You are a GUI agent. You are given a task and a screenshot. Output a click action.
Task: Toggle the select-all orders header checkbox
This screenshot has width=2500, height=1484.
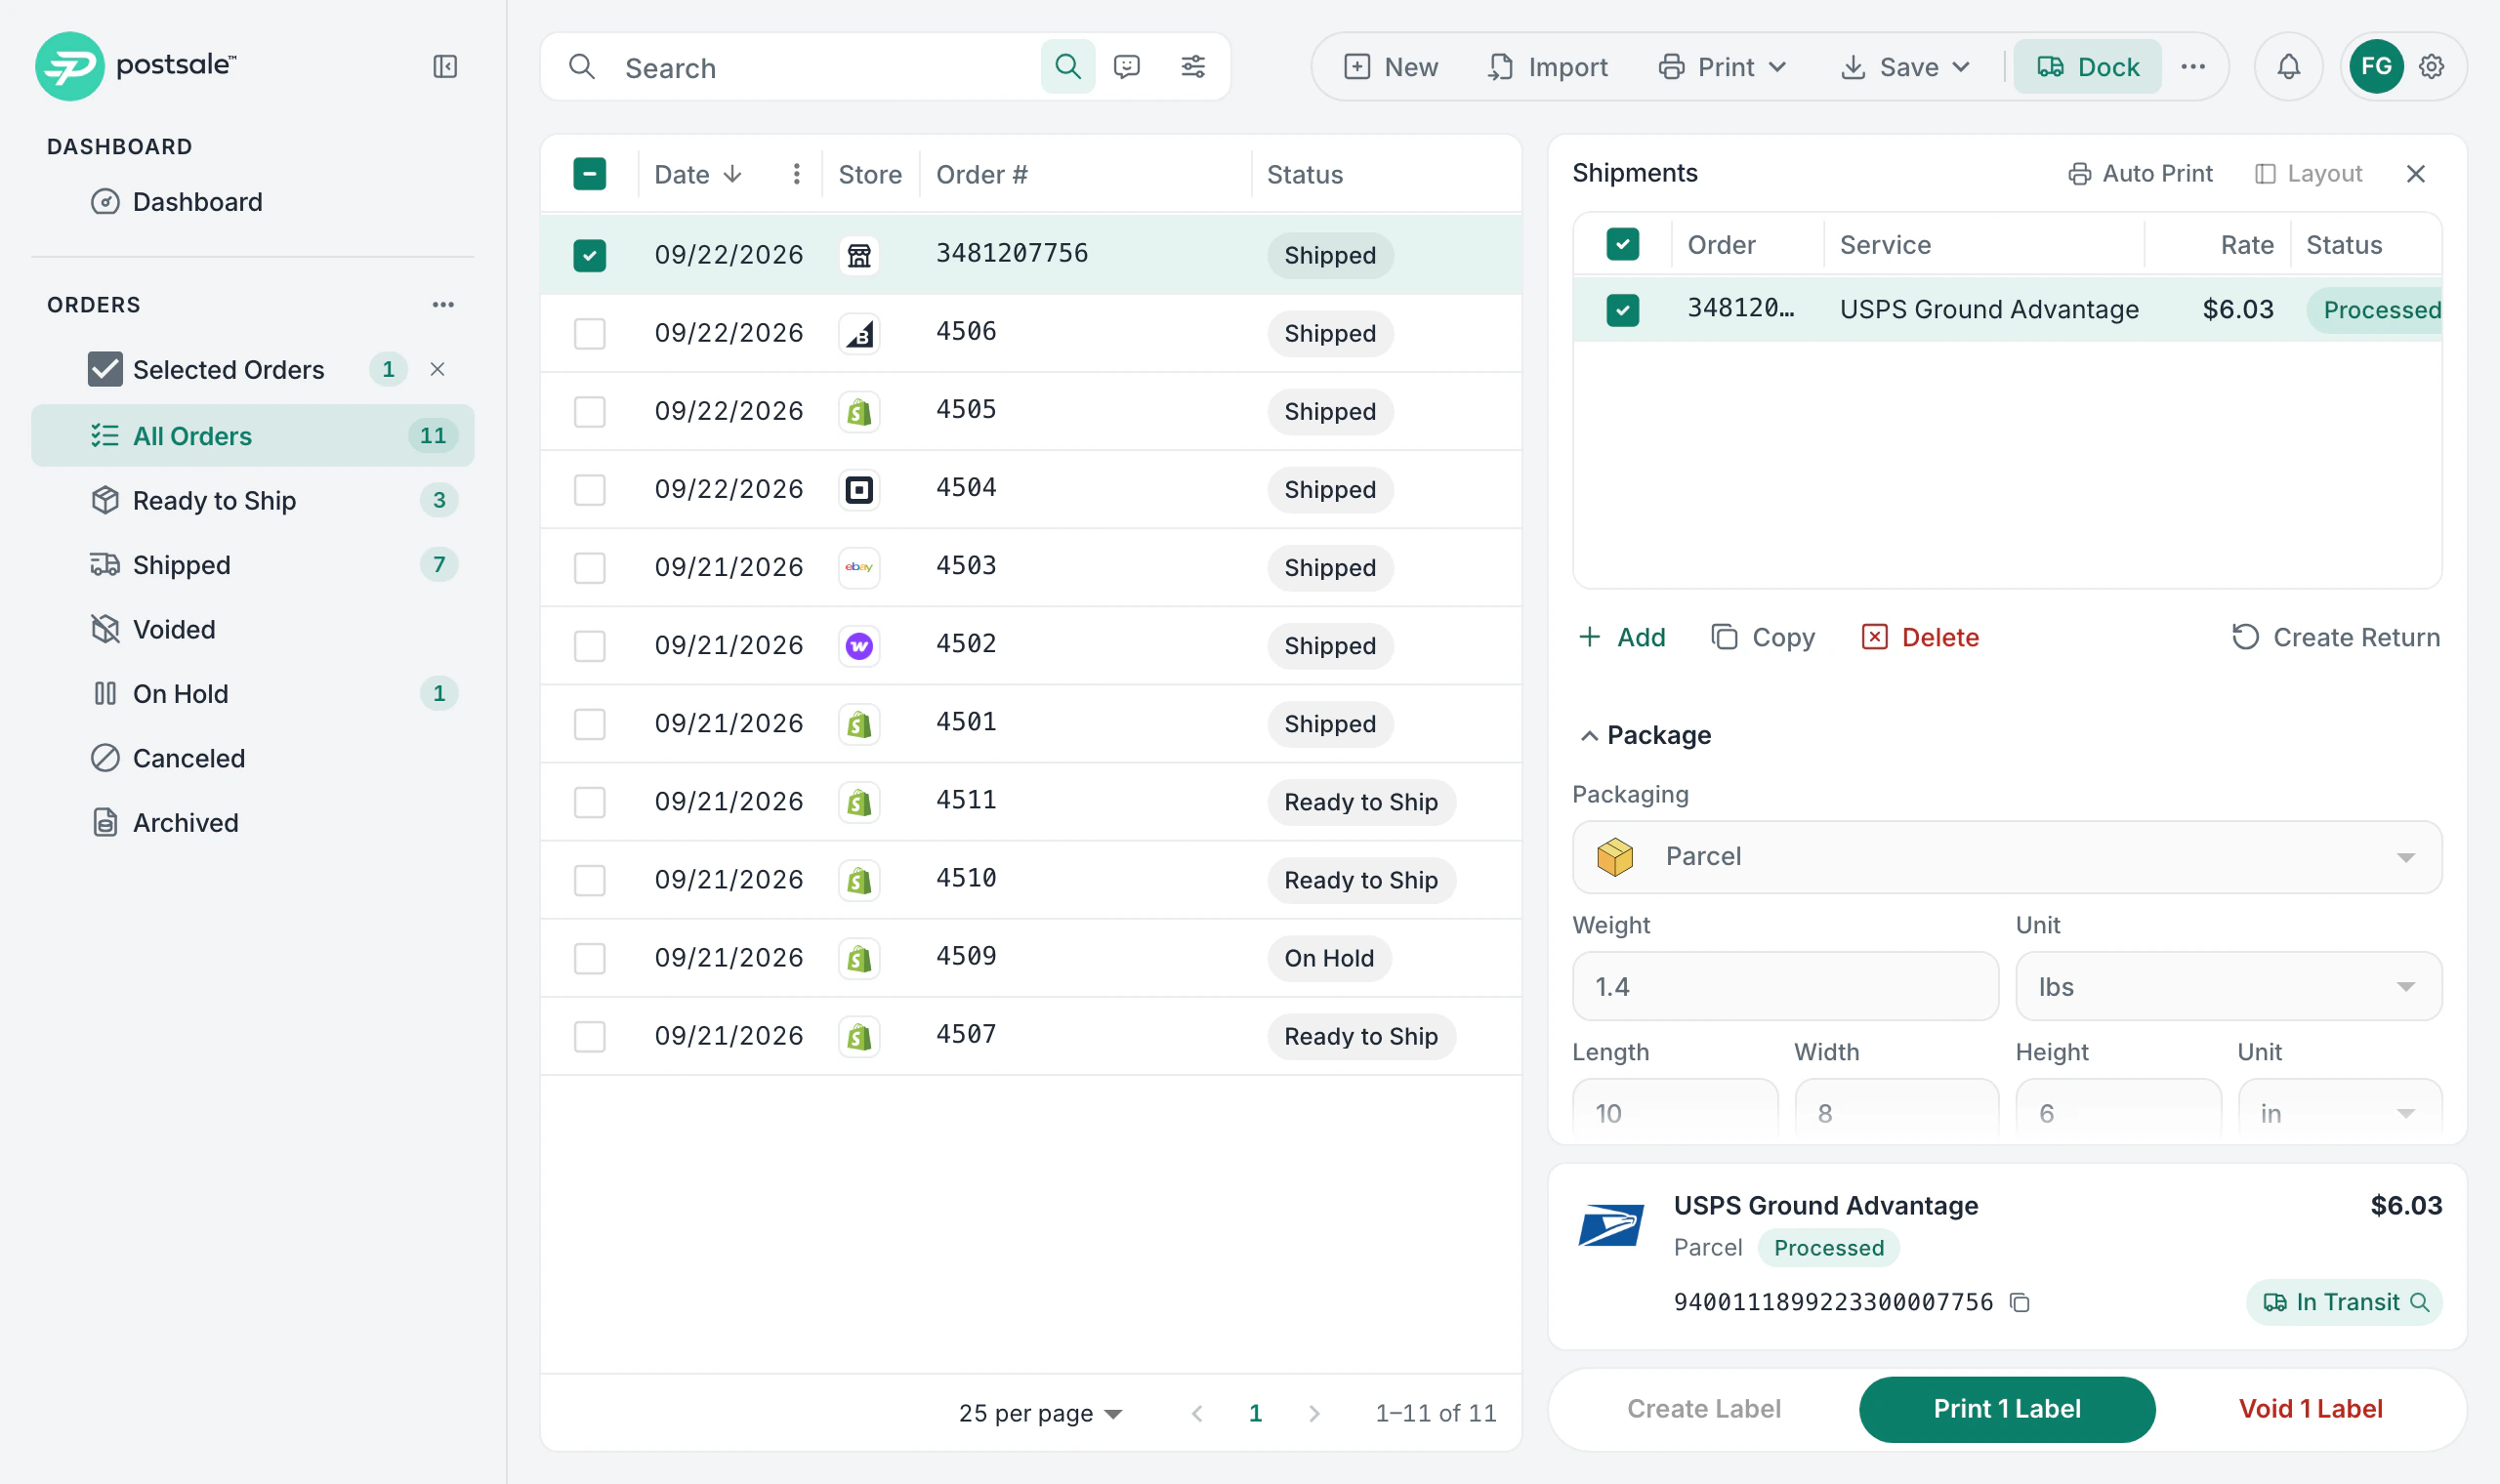pyautogui.click(x=590, y=174)
